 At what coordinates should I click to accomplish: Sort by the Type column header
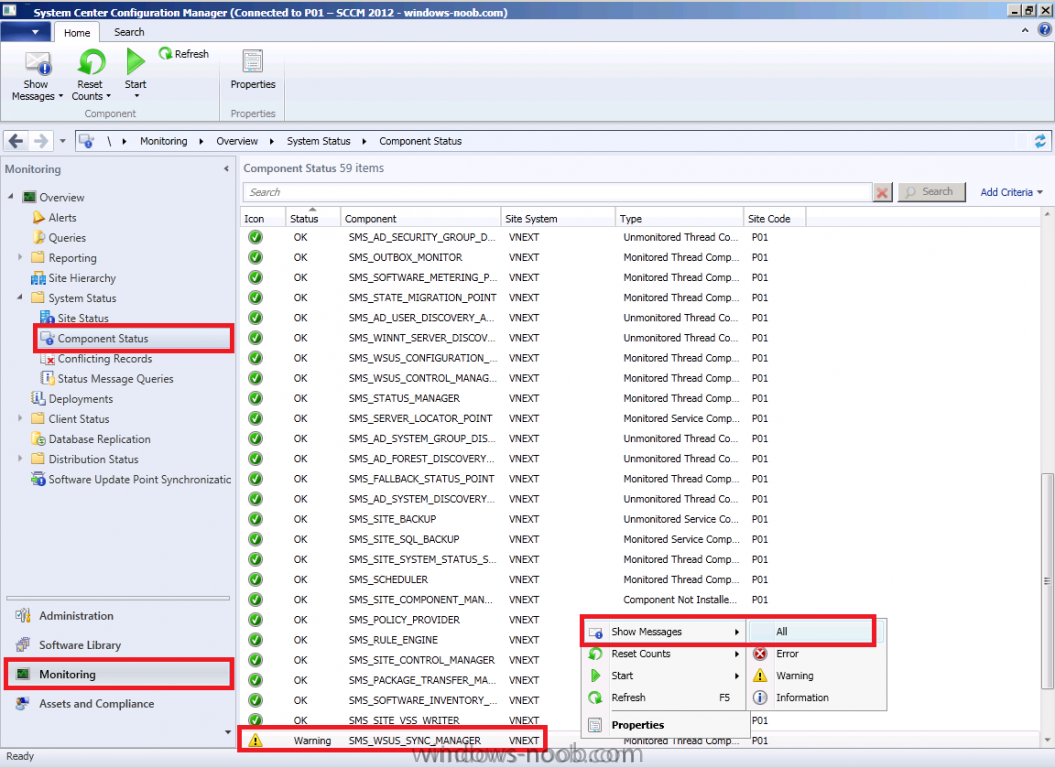coord(680,219)
